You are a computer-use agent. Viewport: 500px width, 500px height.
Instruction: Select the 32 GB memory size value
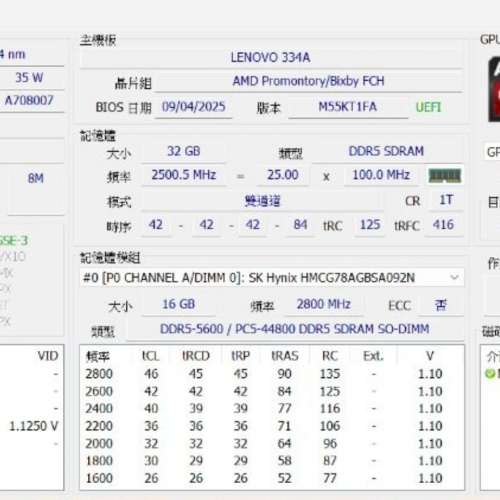coord(184,151)
